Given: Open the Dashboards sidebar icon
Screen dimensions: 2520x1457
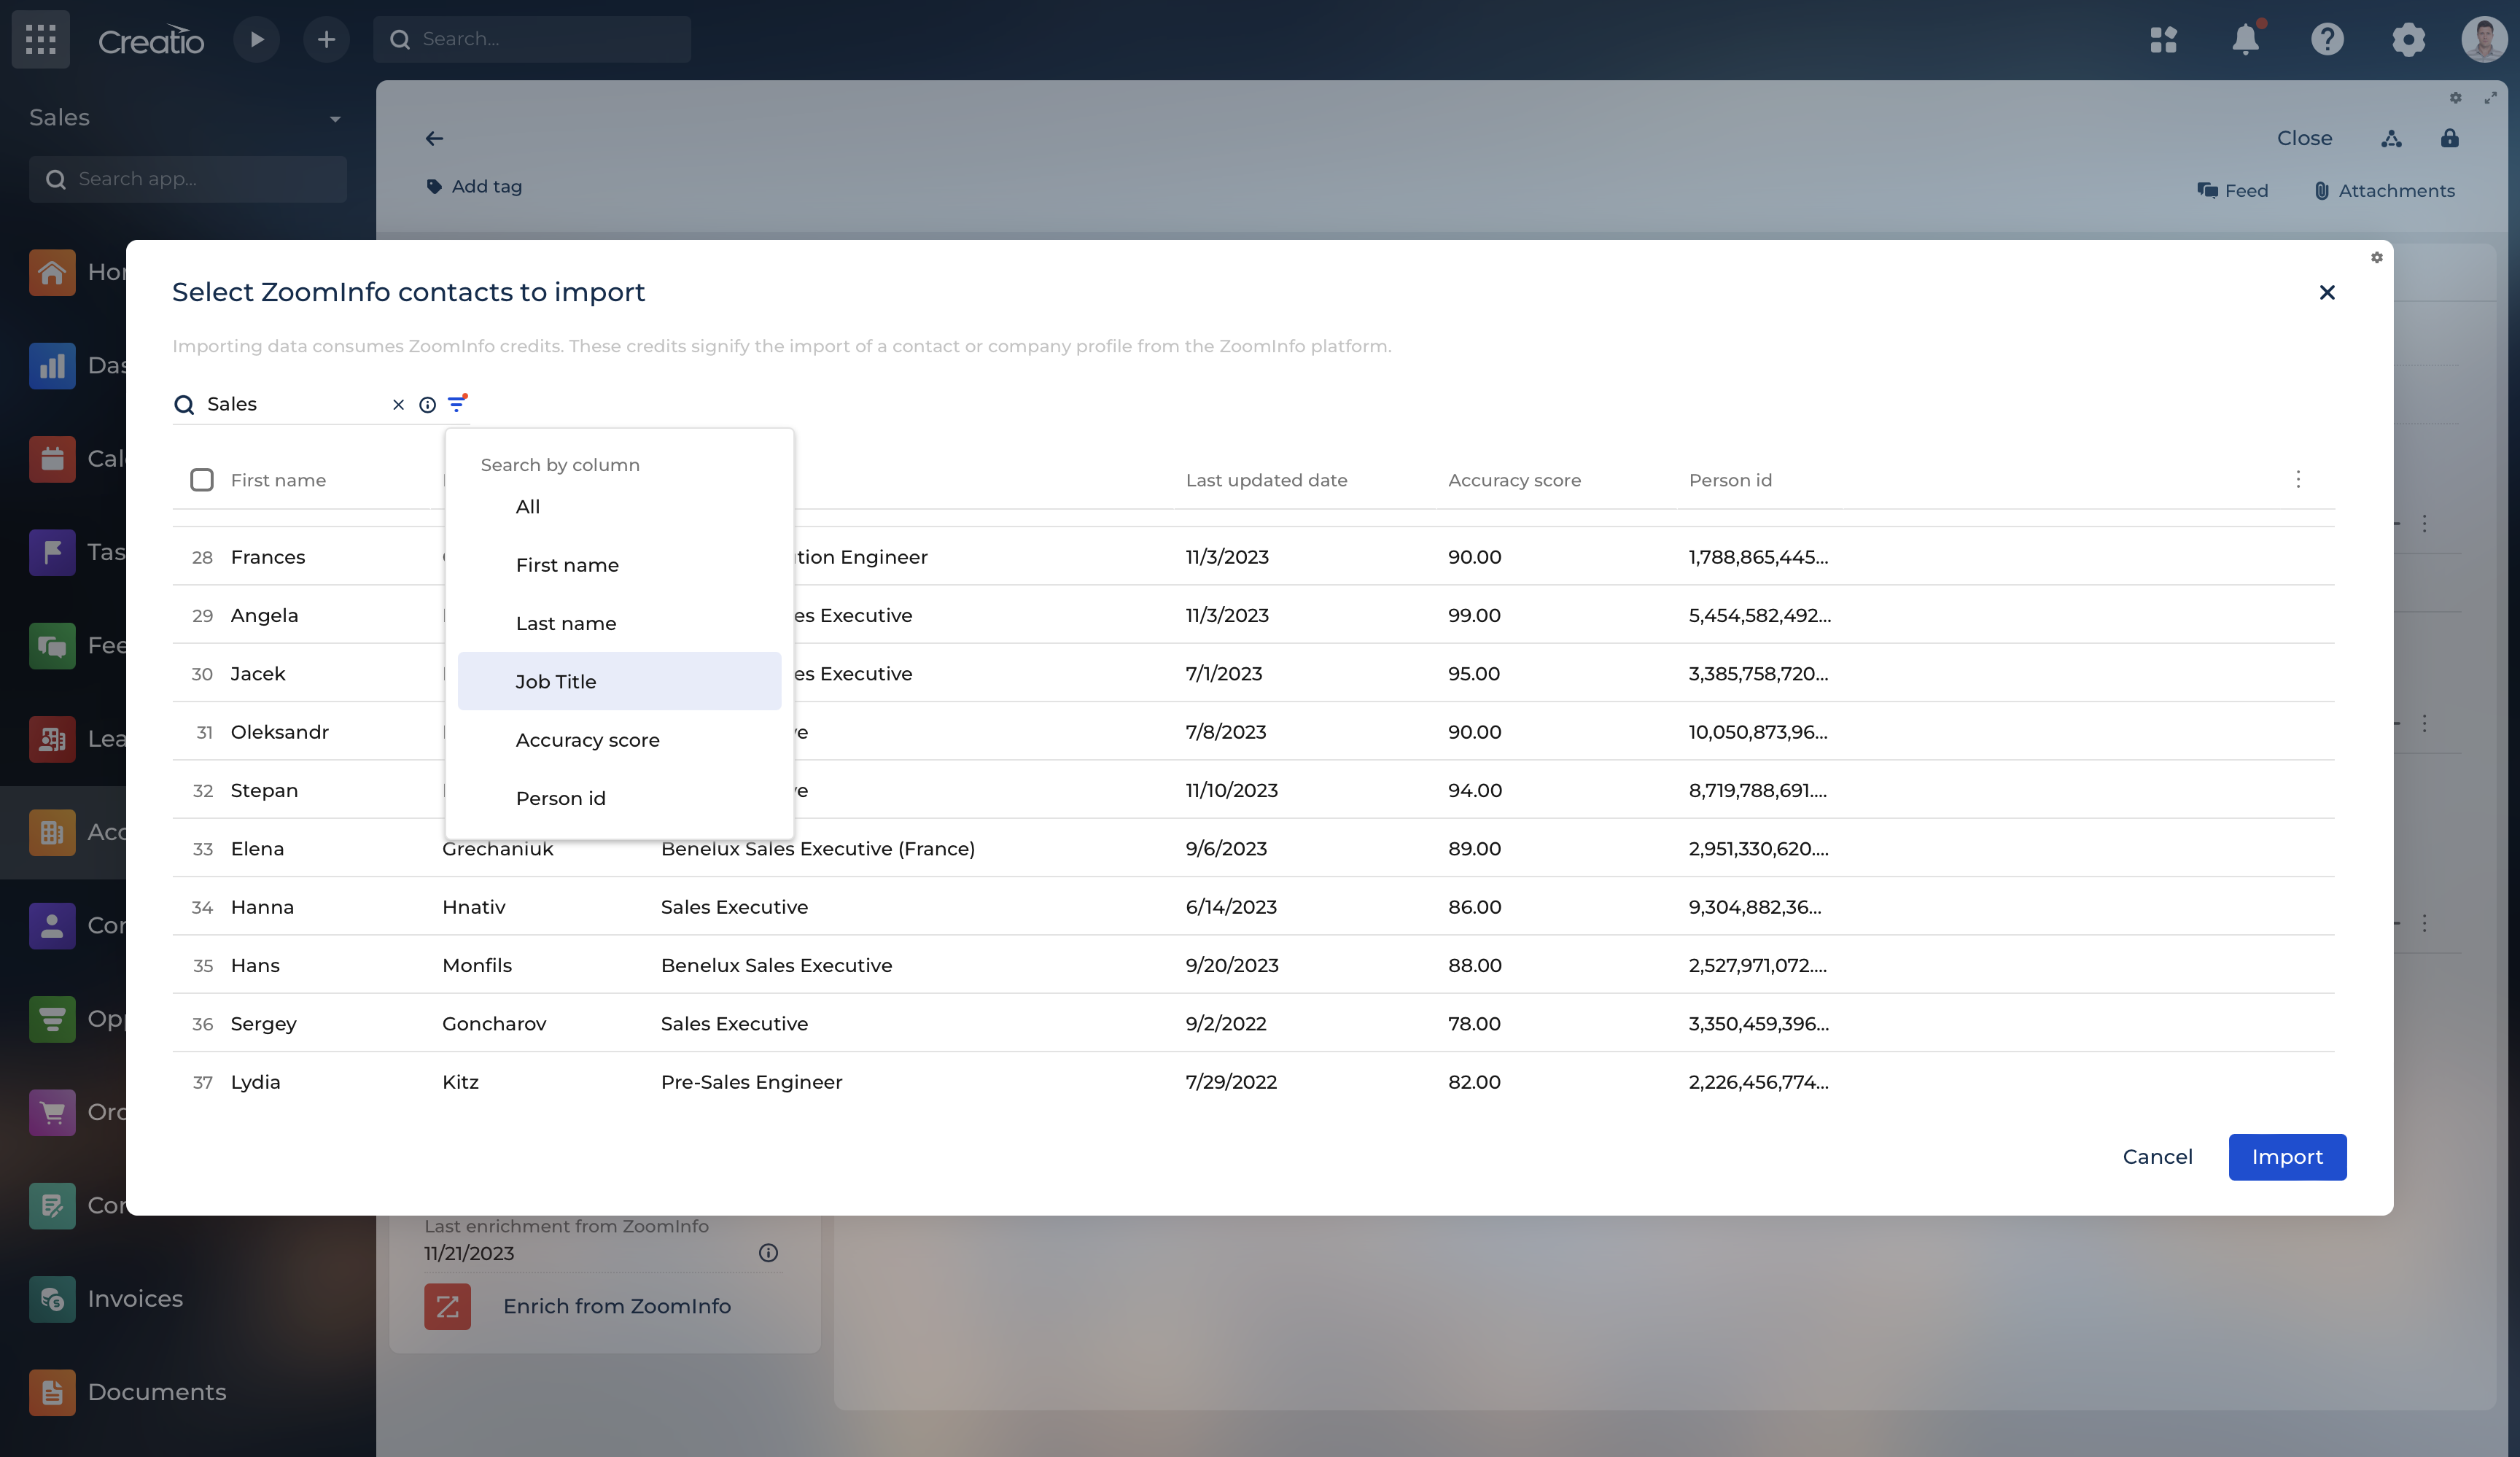Looking at the screenshot, I should point(52,366).
